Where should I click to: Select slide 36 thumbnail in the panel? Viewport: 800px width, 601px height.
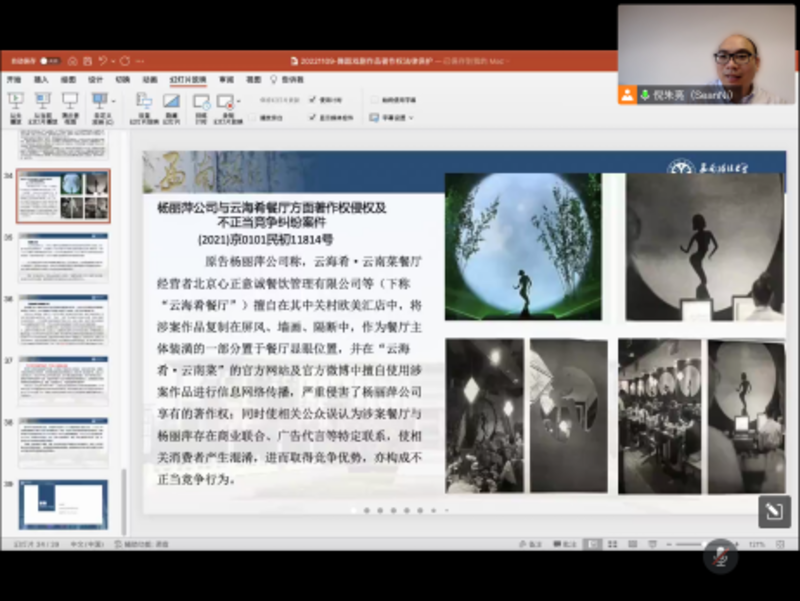(63, 319)
